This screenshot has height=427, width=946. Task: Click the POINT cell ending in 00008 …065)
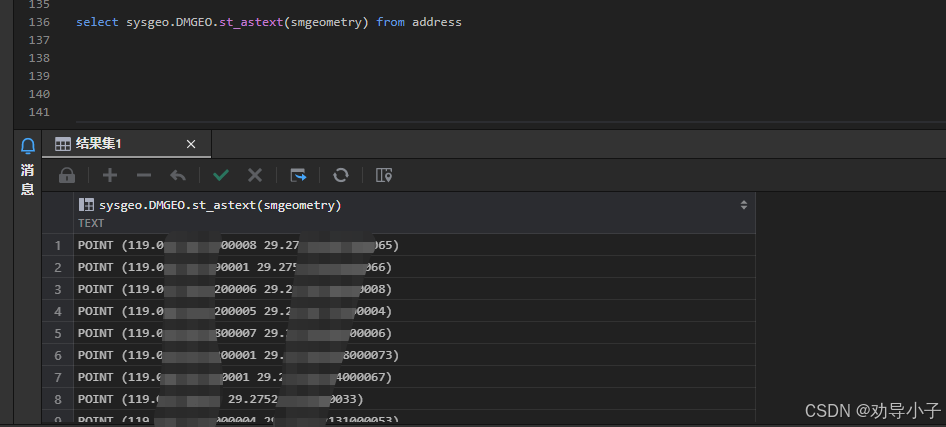pyautogui.click(x=414, y=245)
